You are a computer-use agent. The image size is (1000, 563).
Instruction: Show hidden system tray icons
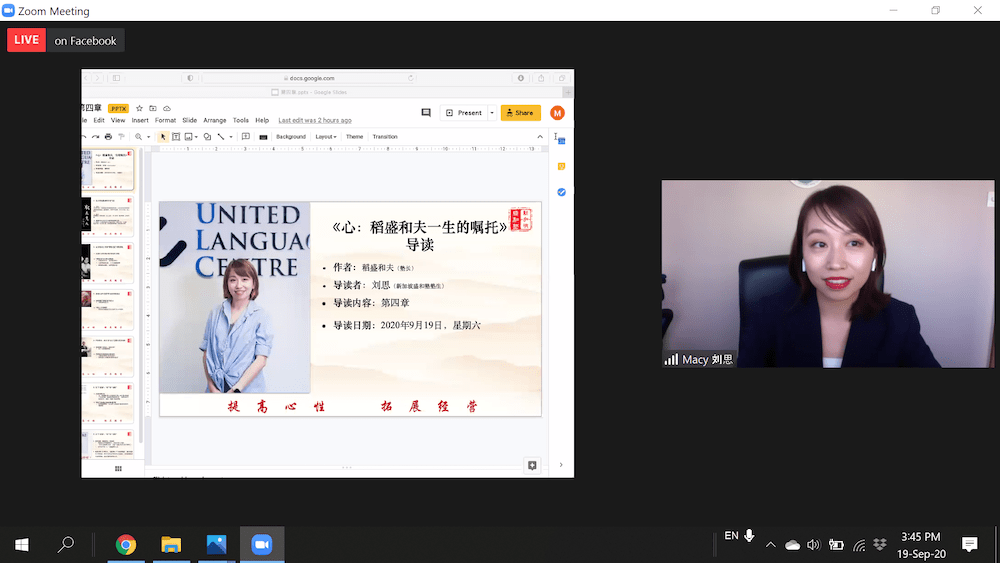click(770, 545)
